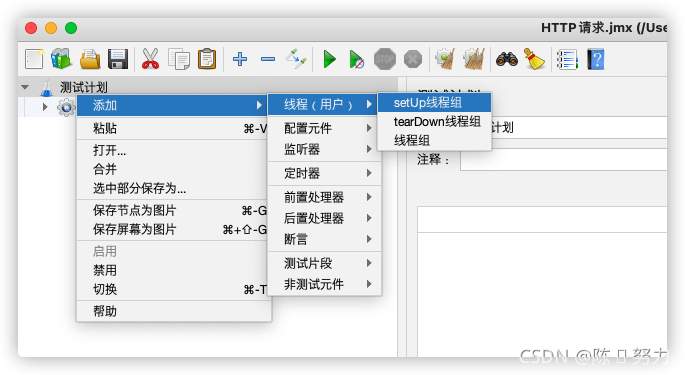Click the name input field showing 计划
Image resolution: width=685 pixels, height=375 pixels.
click(579, 128)
